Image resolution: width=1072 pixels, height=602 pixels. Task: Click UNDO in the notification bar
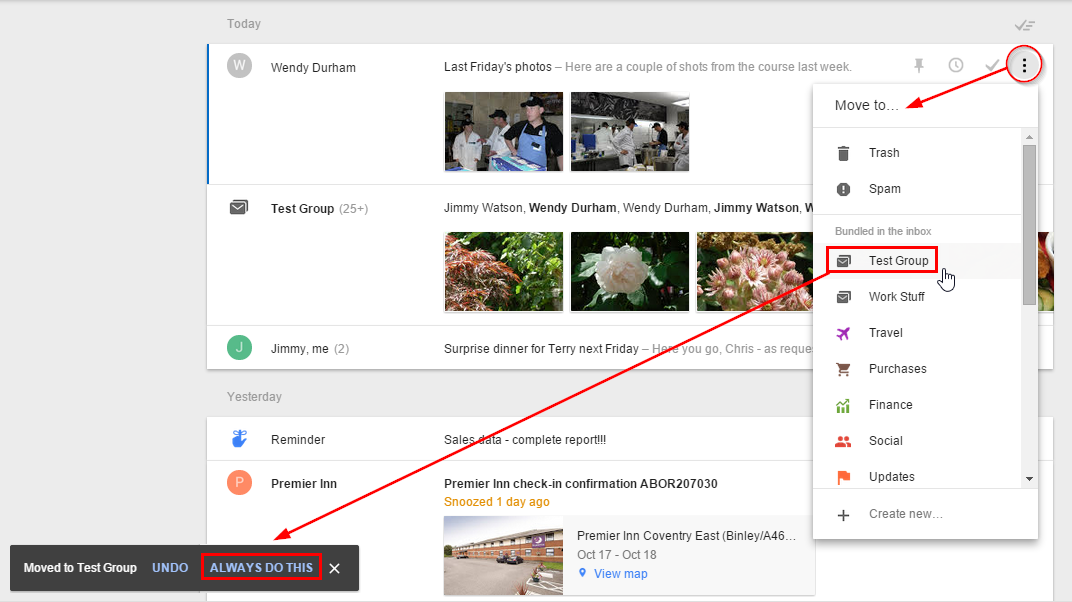point(170,568)
